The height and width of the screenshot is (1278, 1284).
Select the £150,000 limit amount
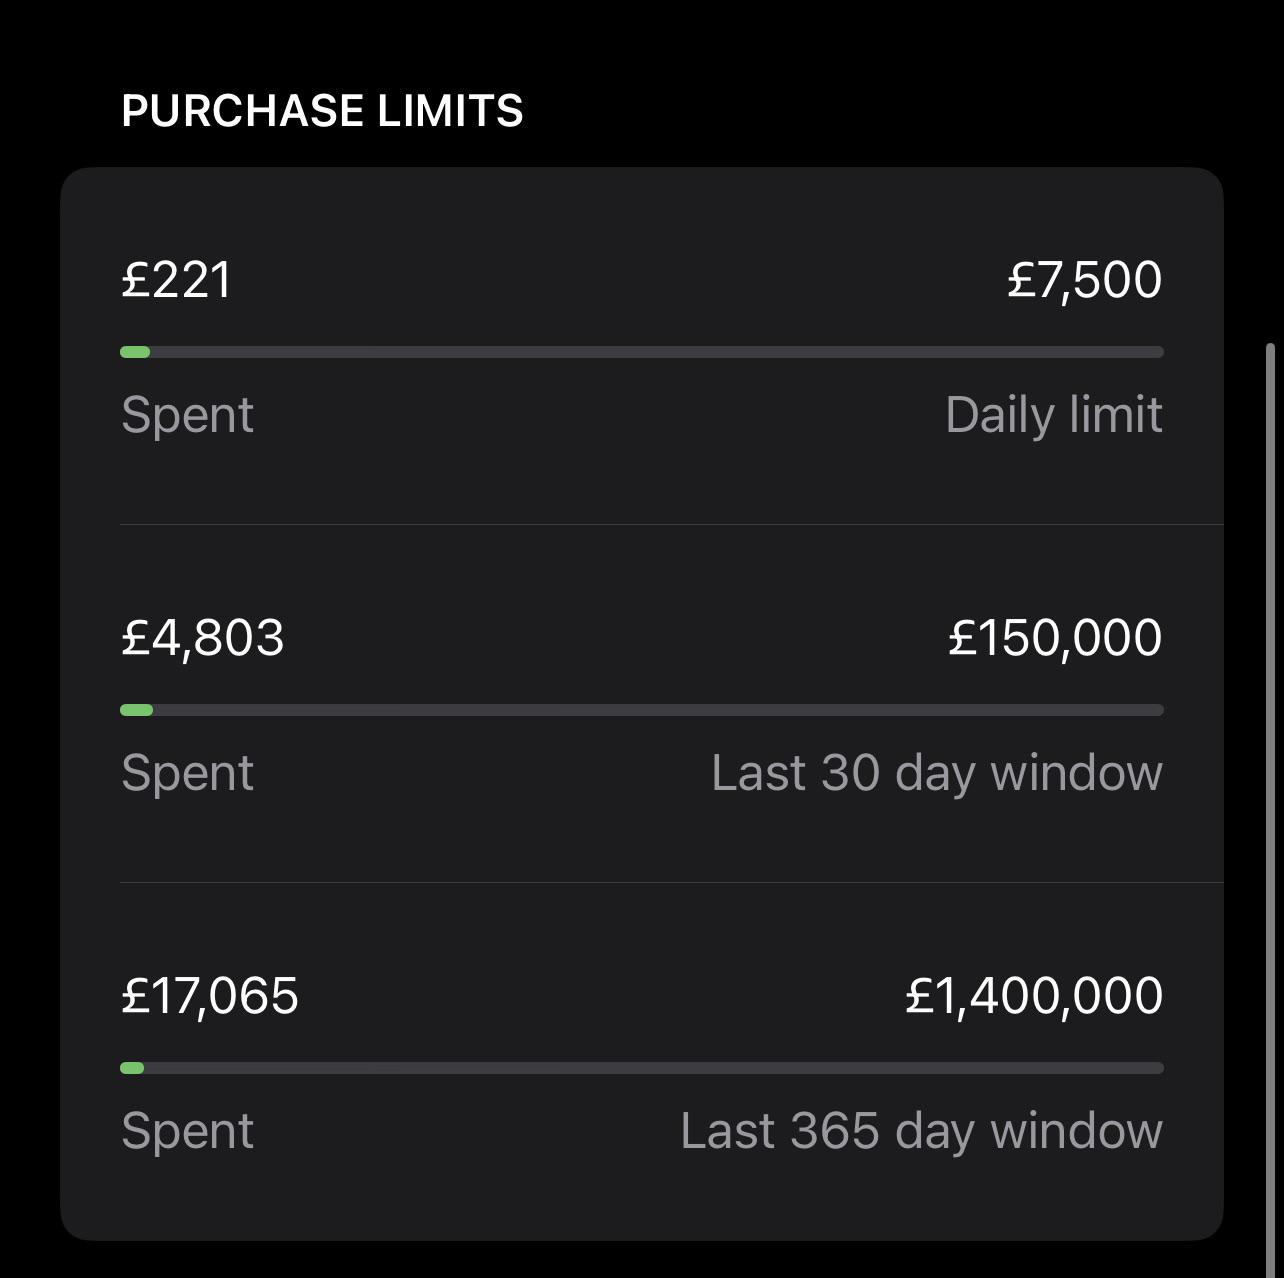tap(1053, 637)
